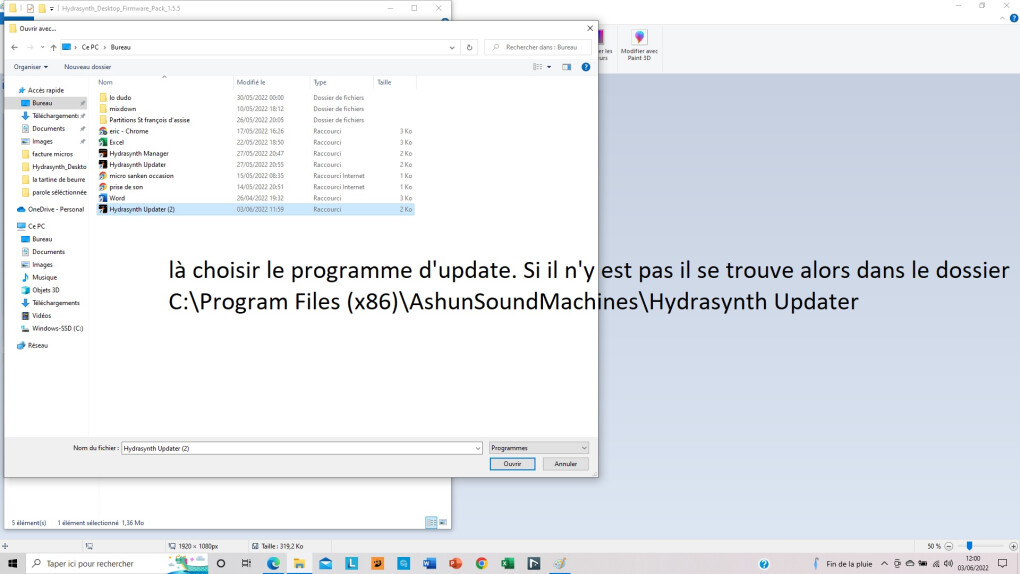Select Ce PC in the navigation tree
This screenshot has height=574, width=1020.
point(36,226)
